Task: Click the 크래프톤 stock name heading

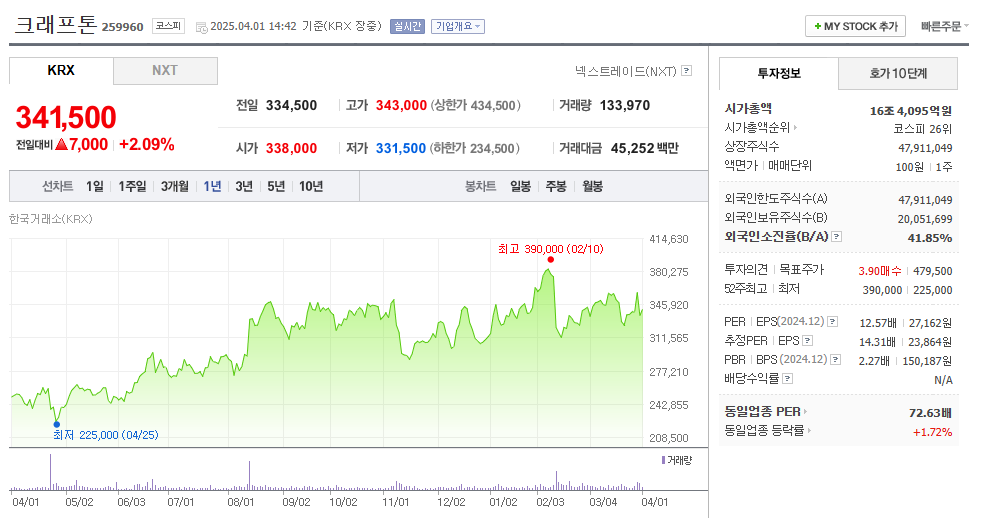Action: click(56, 25)
